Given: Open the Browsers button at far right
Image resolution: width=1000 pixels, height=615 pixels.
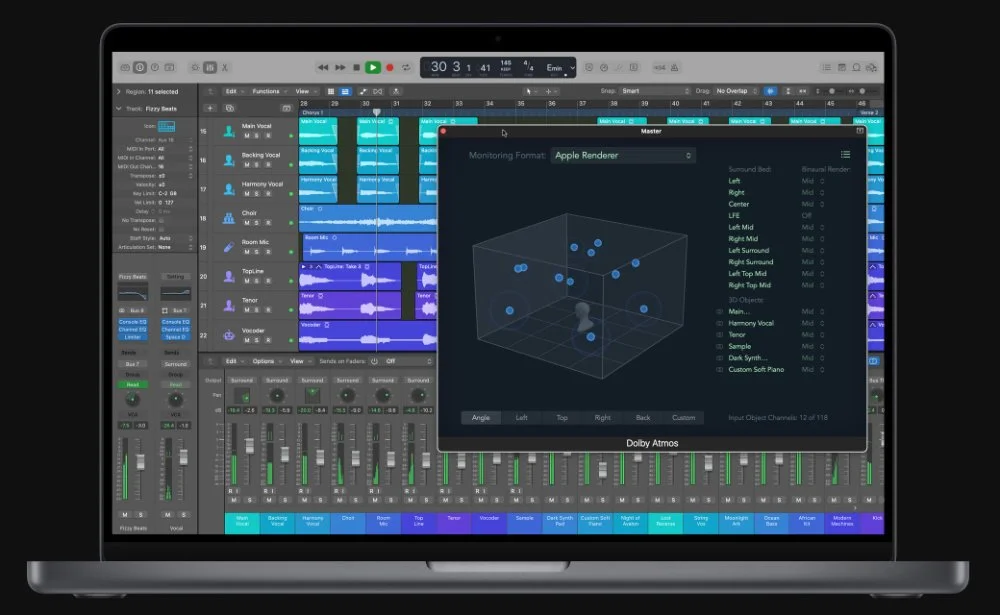Looking at the screenshot, I should click(x=872, y=67).
